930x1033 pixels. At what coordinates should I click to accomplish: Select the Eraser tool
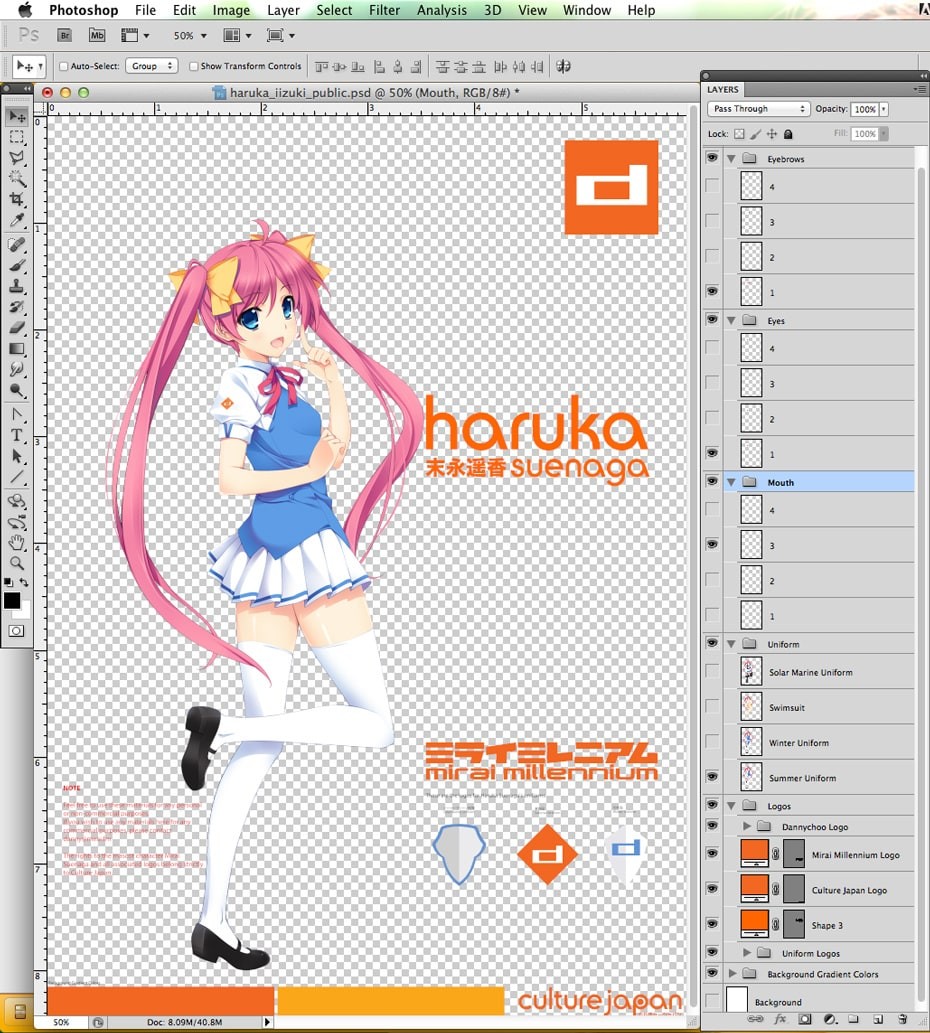tap(17, 327)
